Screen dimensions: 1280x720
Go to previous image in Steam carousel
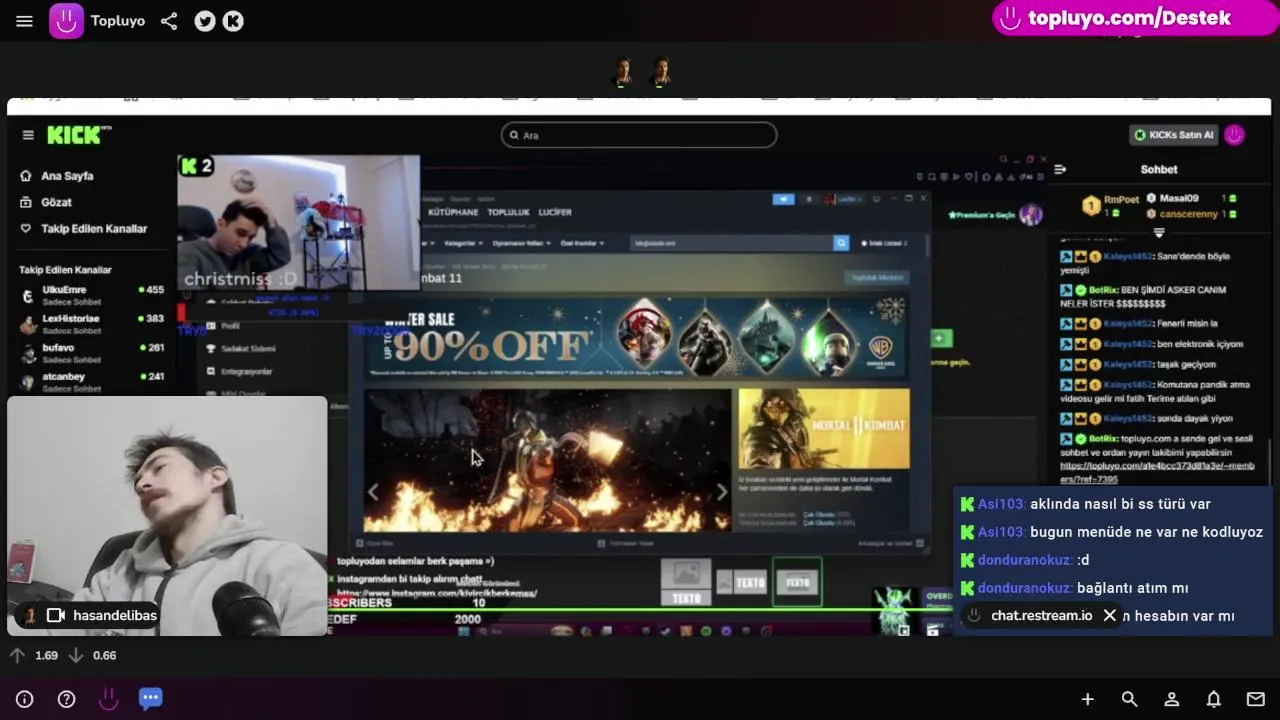pyautogui.click(x=373, y=492)
